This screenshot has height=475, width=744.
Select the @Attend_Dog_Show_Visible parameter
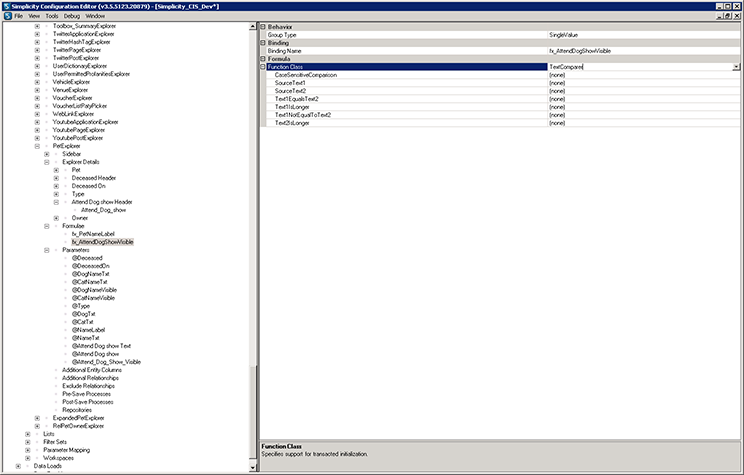(106, 362)
